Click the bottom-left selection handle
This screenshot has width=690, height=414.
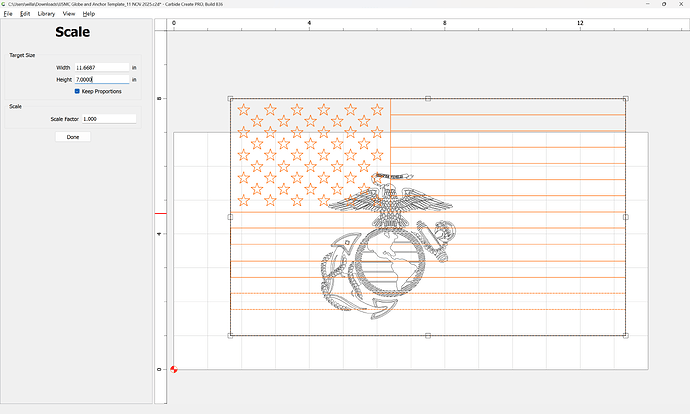231,335
